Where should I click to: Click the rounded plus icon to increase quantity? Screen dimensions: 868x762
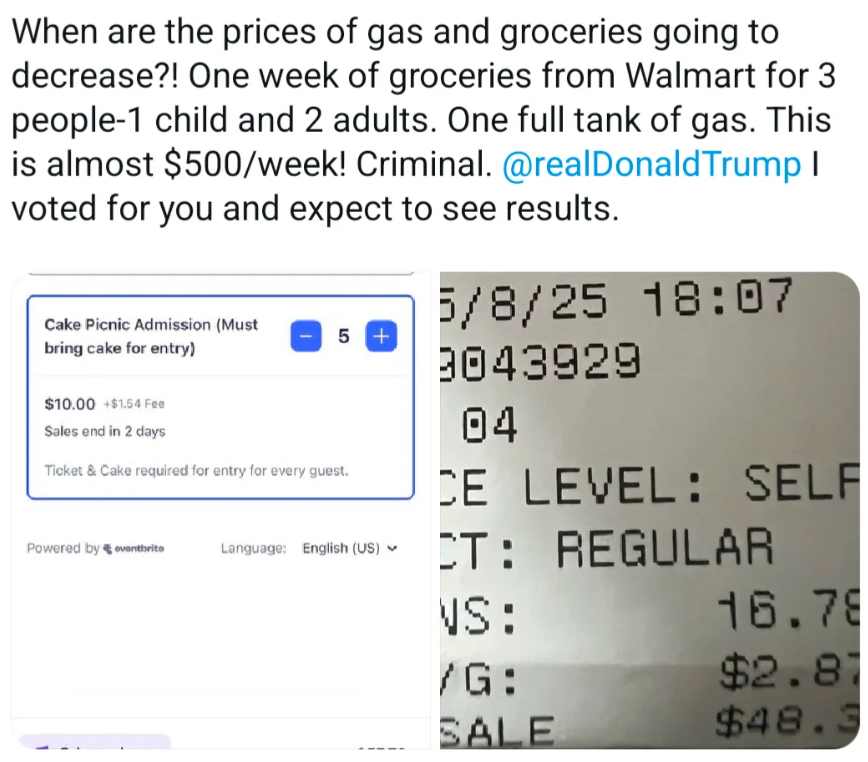(381, 336)
